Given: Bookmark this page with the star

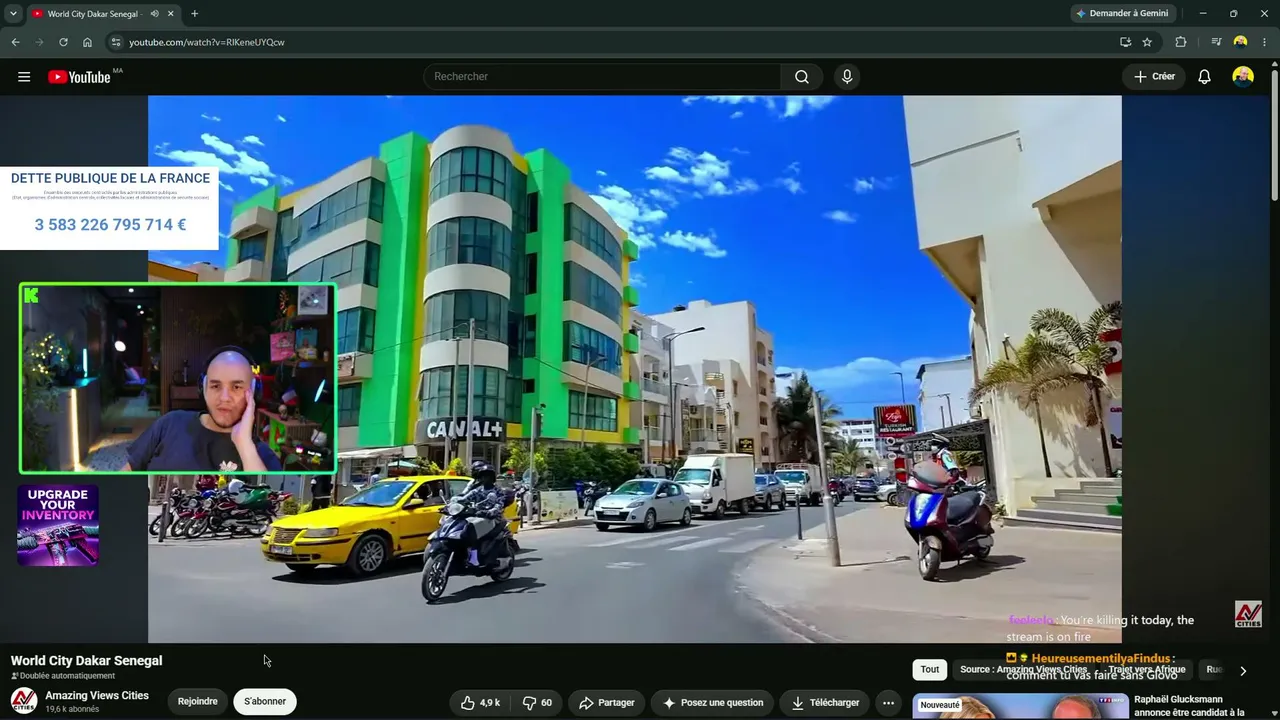Looking at the screenshot, I should click(1147, 42).
